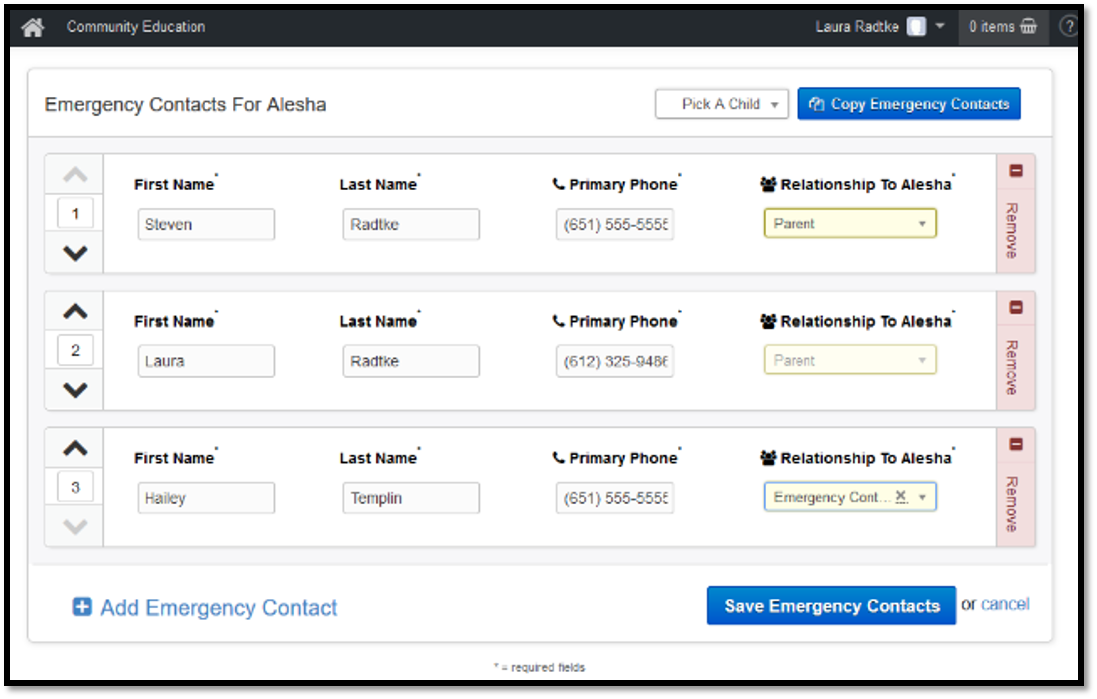The width and height of the screenshot is (1097, 699).
Task: Click the cancel link
Action: (x=1004, y=604)
